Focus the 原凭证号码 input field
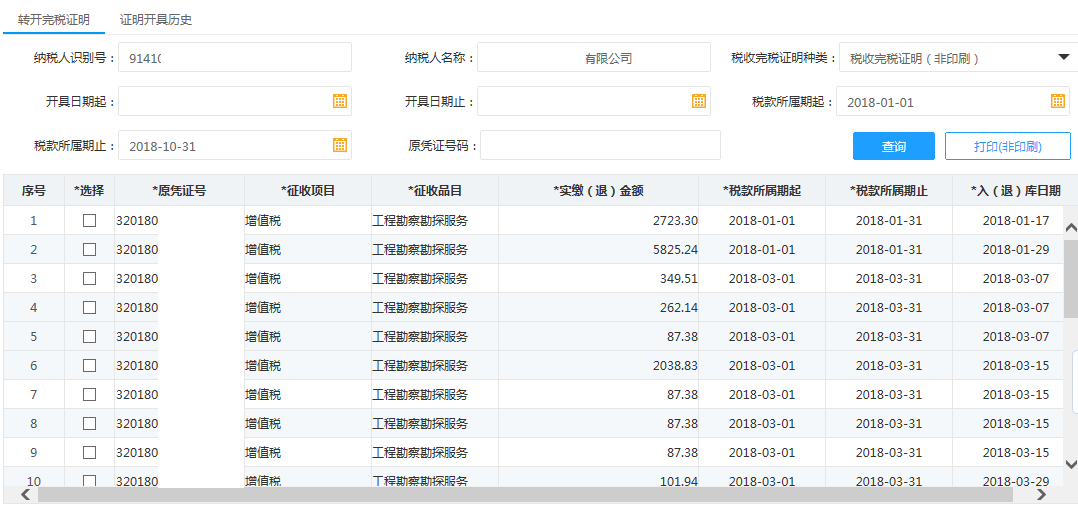The width and height of the screenshot is (1078, 509). tap(600, 145)
